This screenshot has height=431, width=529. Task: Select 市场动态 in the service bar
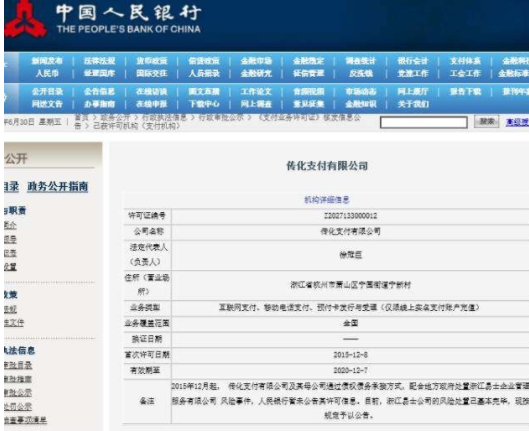pos(361,92)
